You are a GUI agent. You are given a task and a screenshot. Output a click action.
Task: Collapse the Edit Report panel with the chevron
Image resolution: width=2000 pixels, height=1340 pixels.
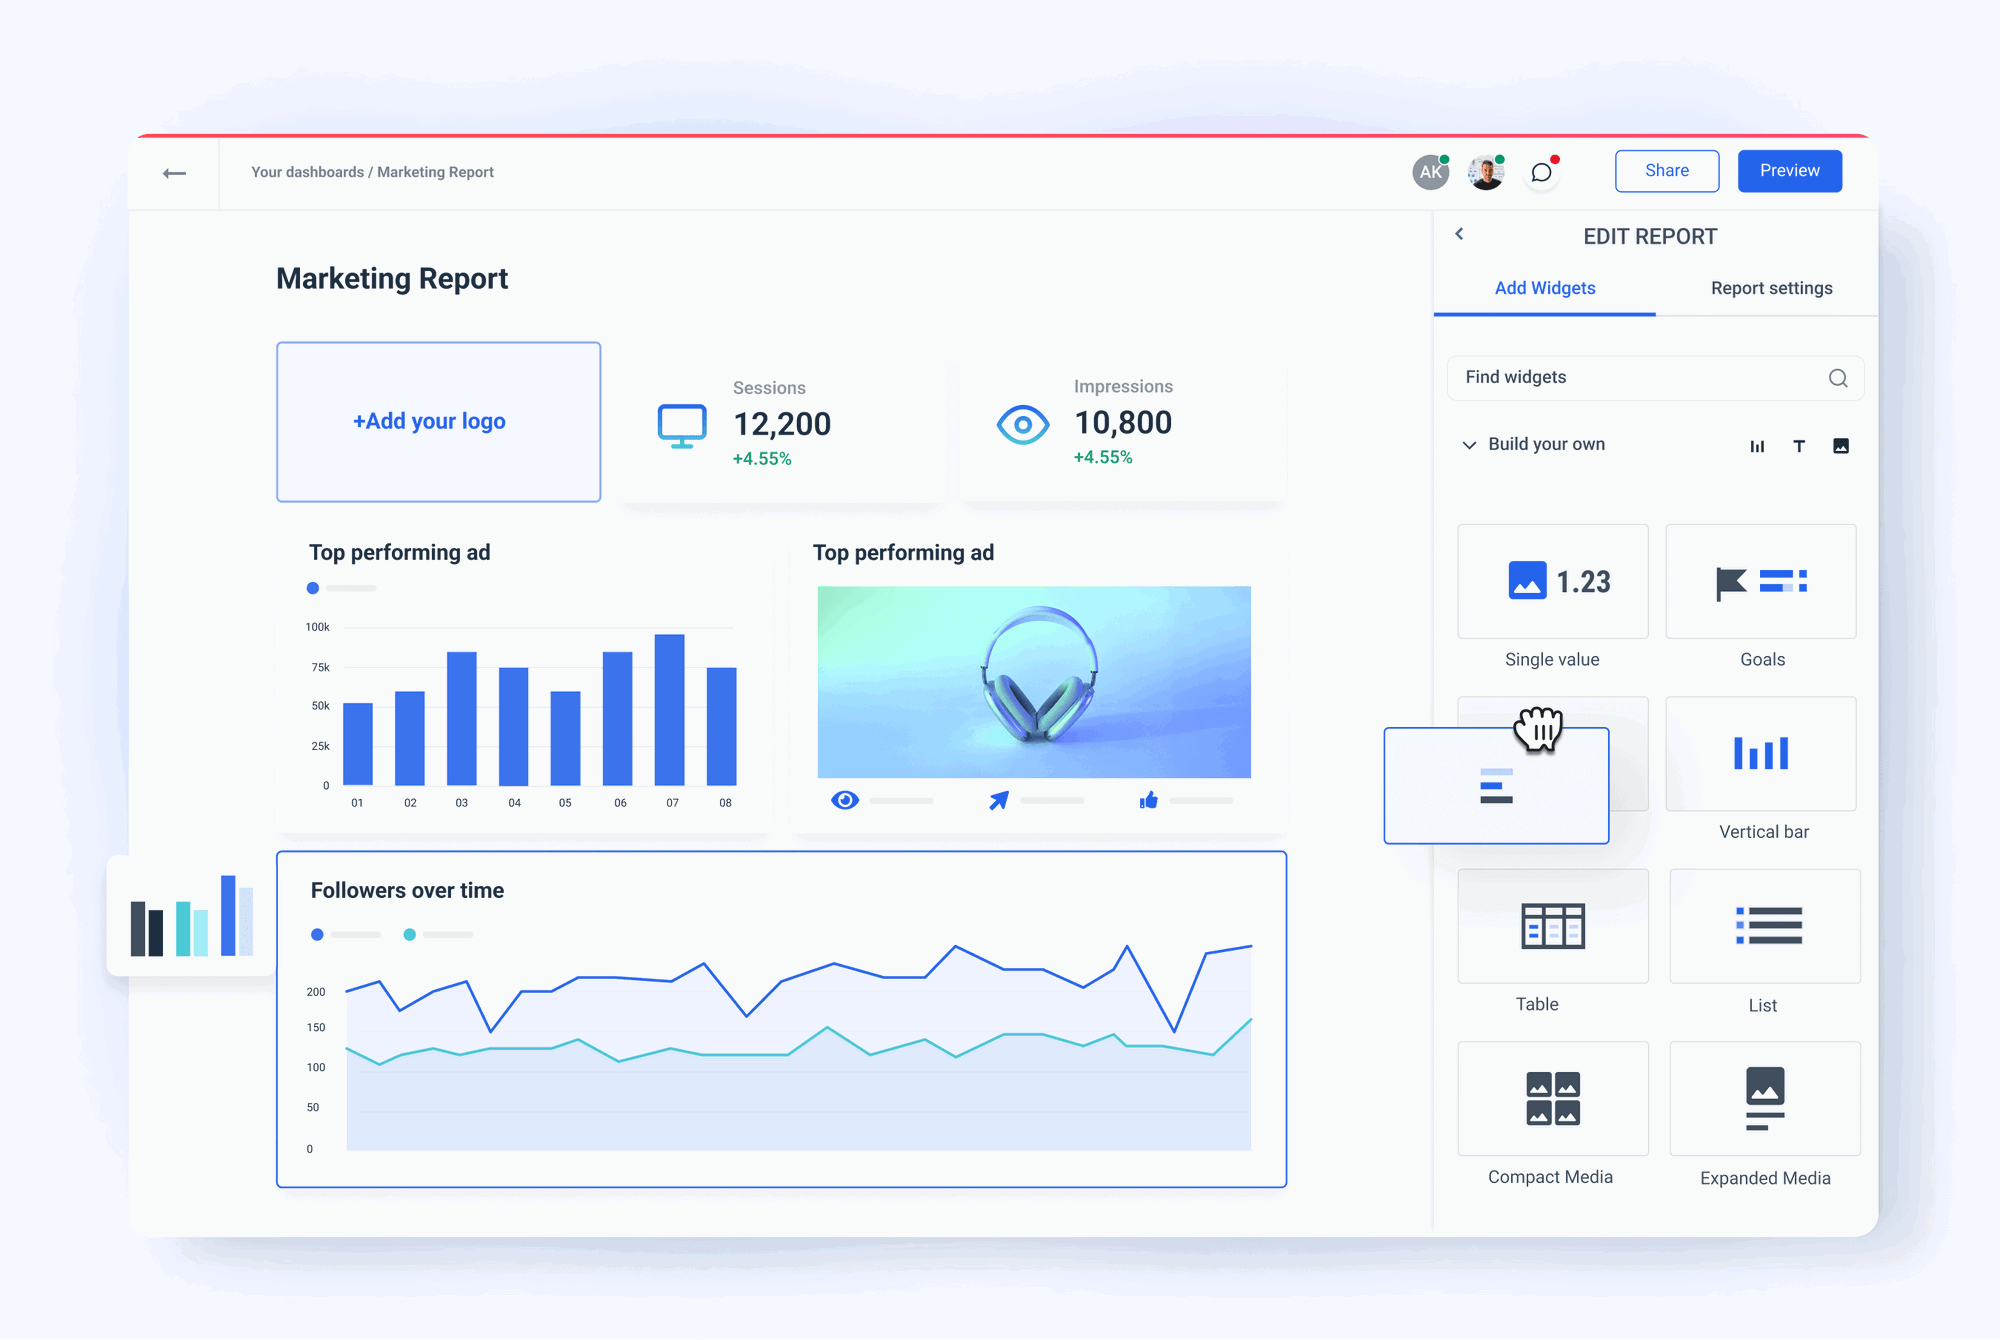coord(1460,234)
